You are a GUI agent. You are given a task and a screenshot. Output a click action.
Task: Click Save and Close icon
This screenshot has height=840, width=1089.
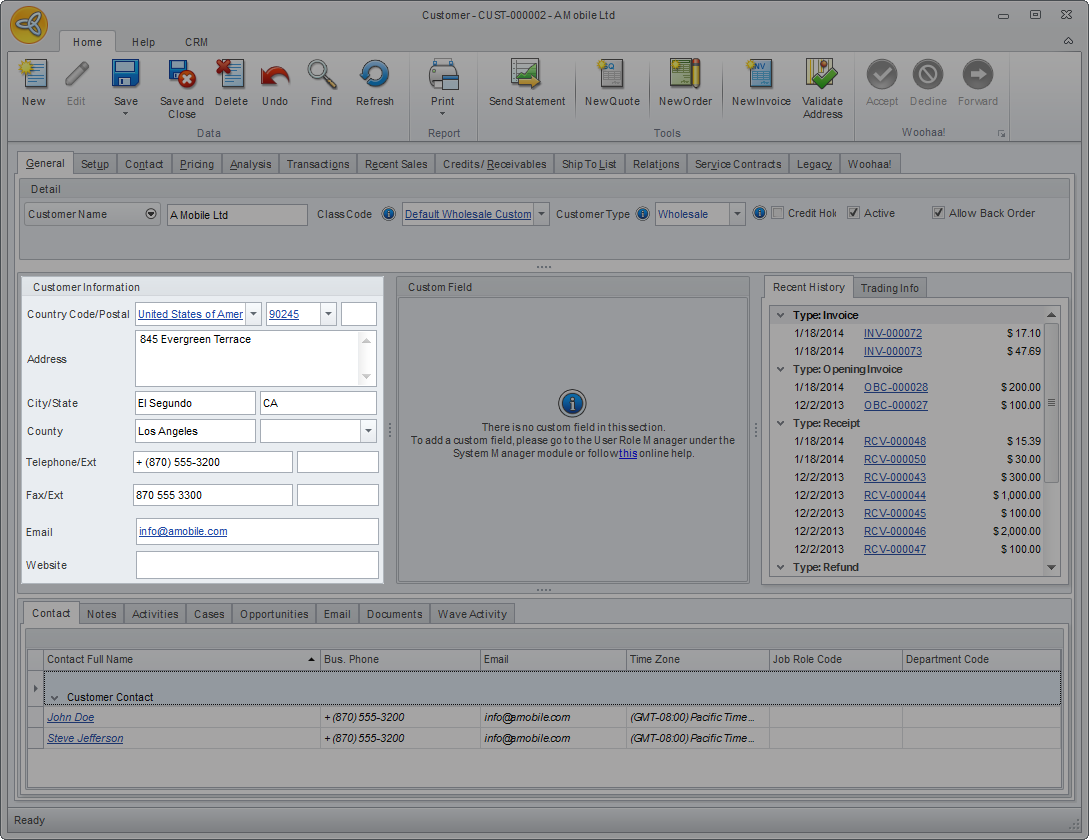click(181, 76)
